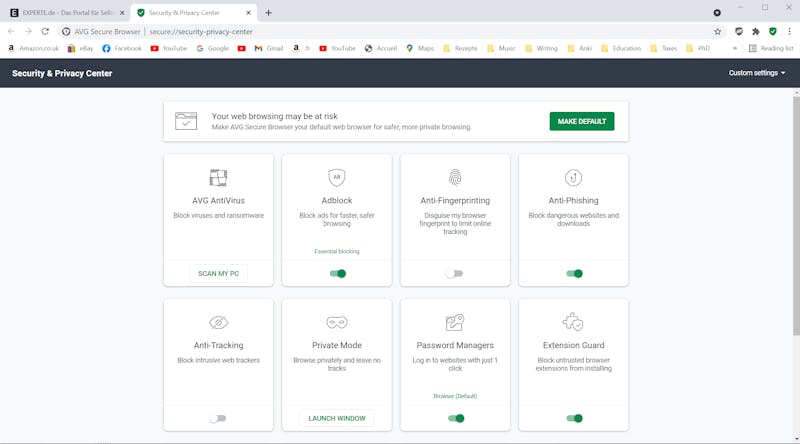Click the SCAN MY PC button
This screenshot has width=800, height=444.
click(x=218, y=274)
